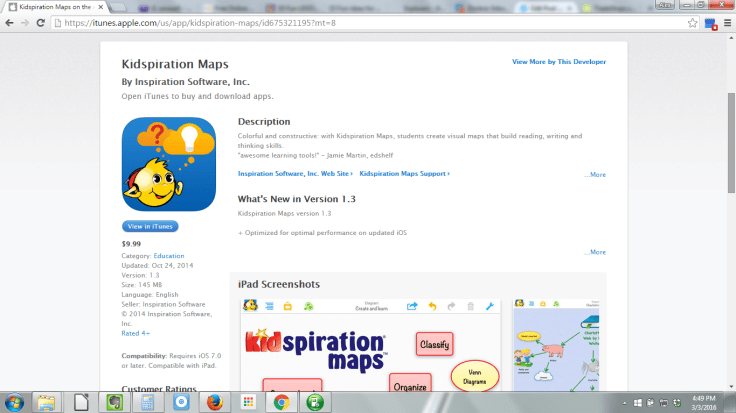Click the blue wrench icon in screenshot
This screenshot has width=736, height=413.
point(490,306)
